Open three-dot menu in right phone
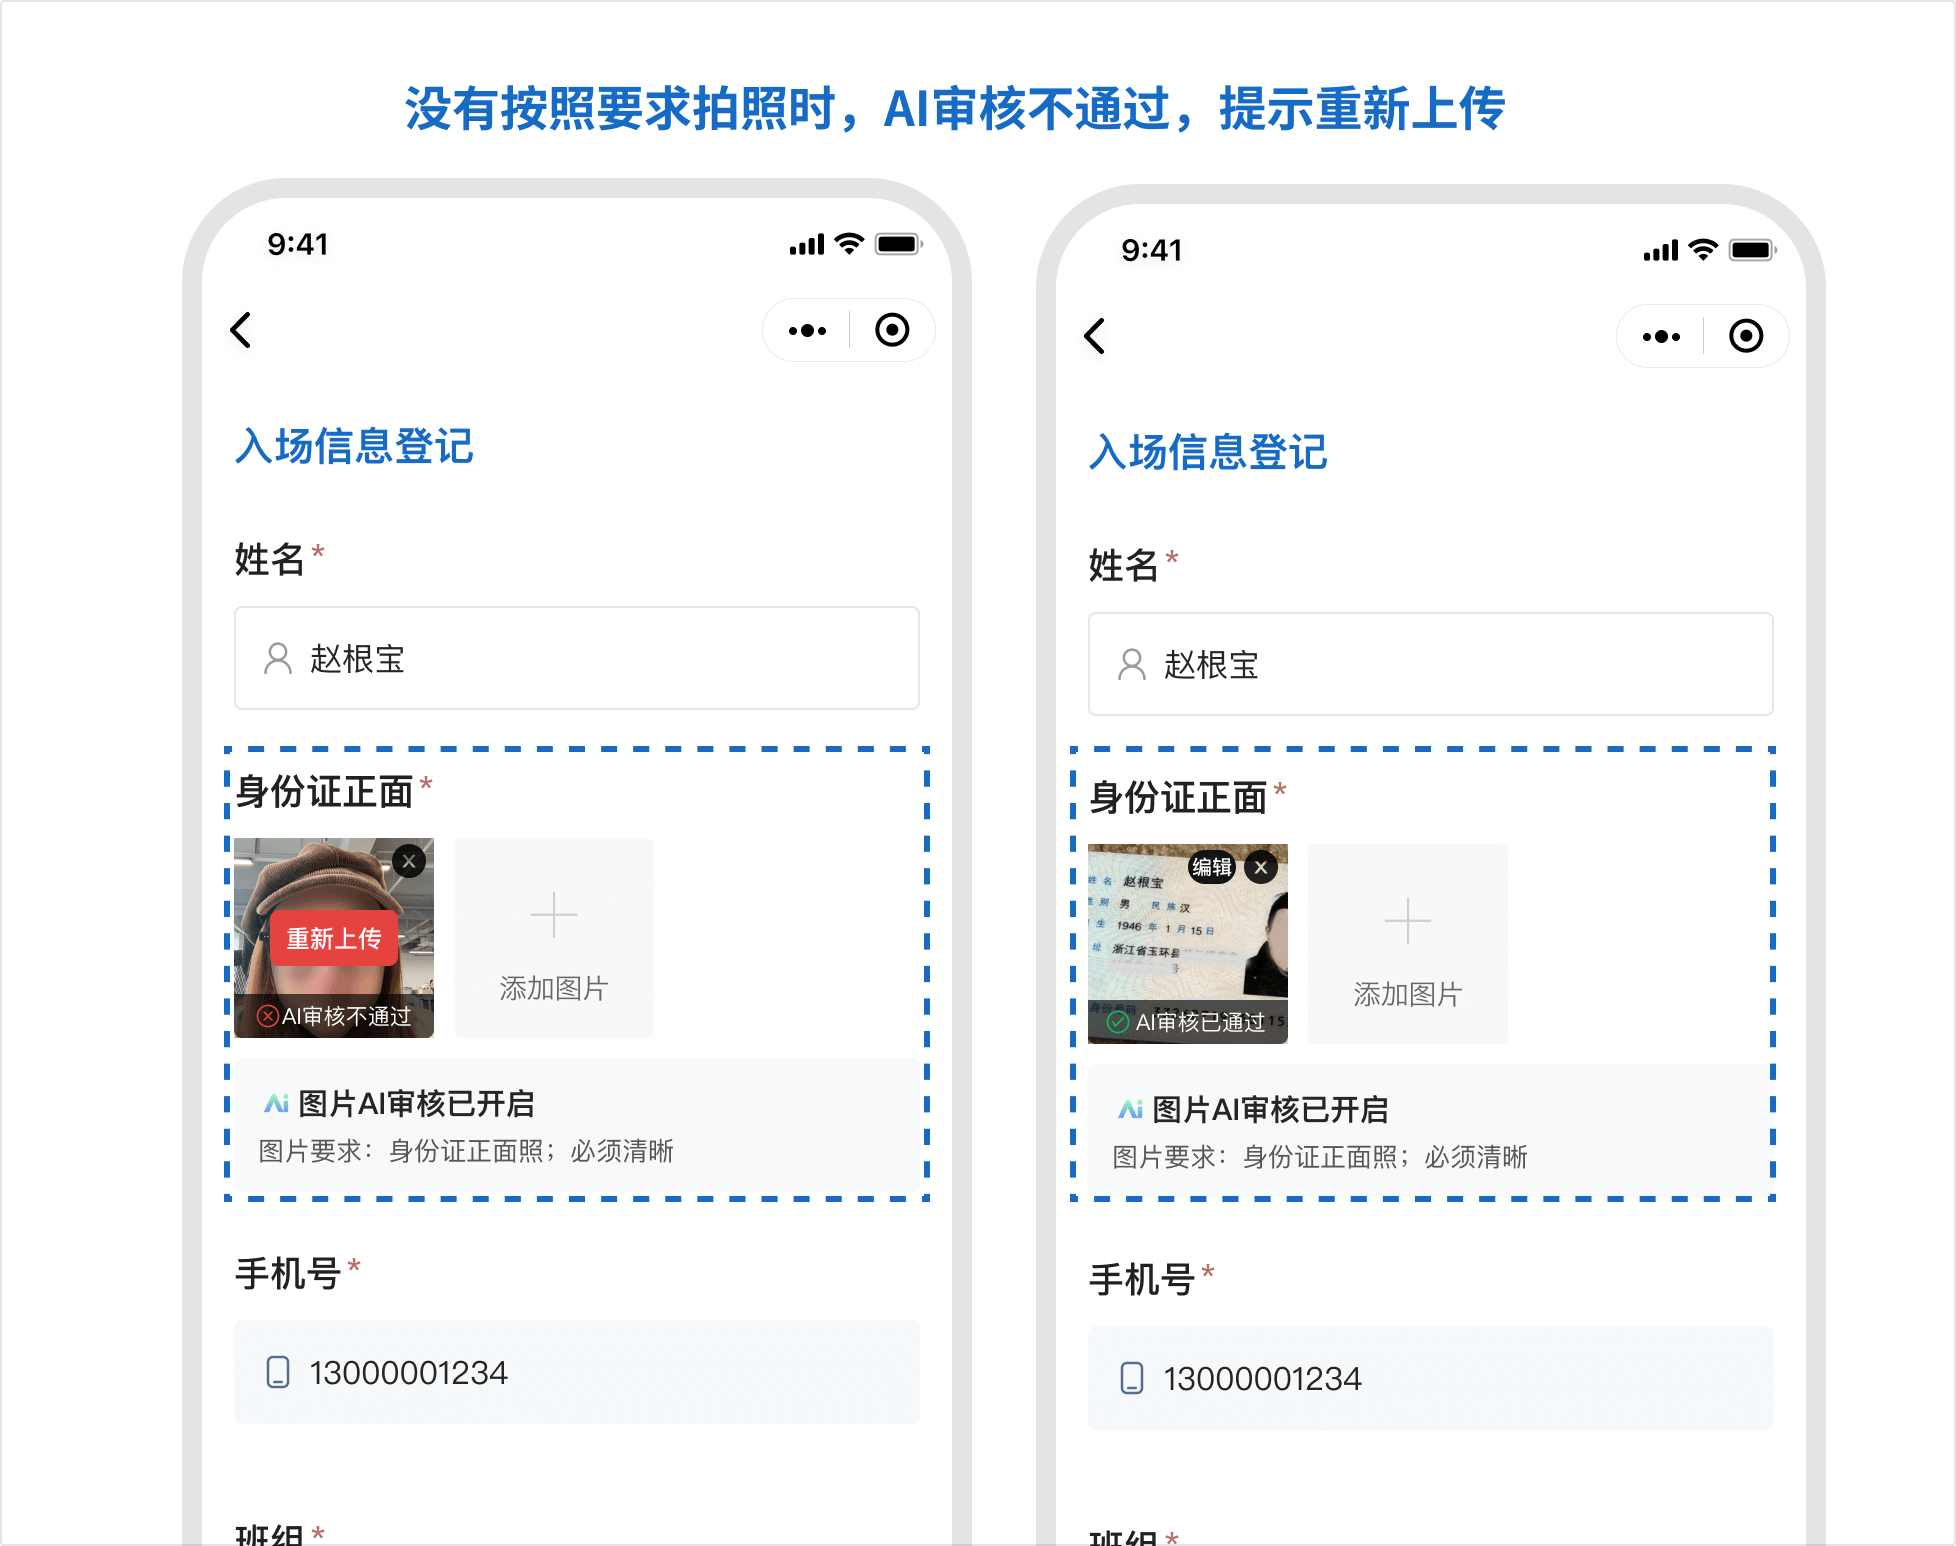This screenshot has height=1546, width=1956. coord(1661,336)
